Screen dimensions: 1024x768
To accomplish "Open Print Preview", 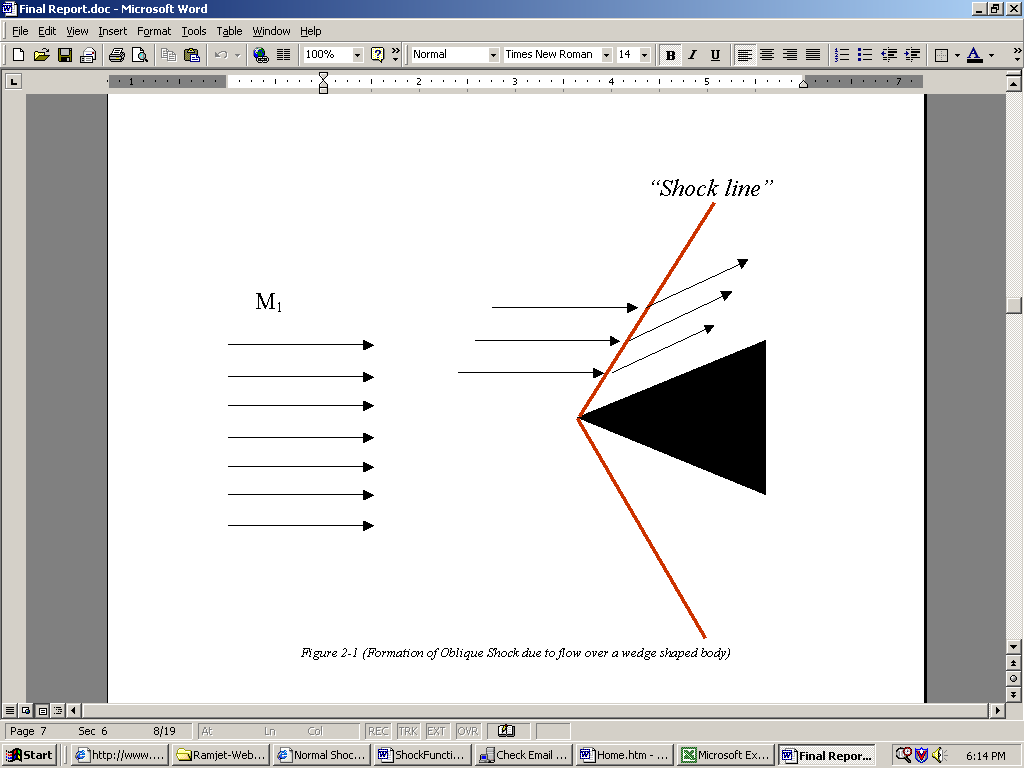I will tap(140, 55).
